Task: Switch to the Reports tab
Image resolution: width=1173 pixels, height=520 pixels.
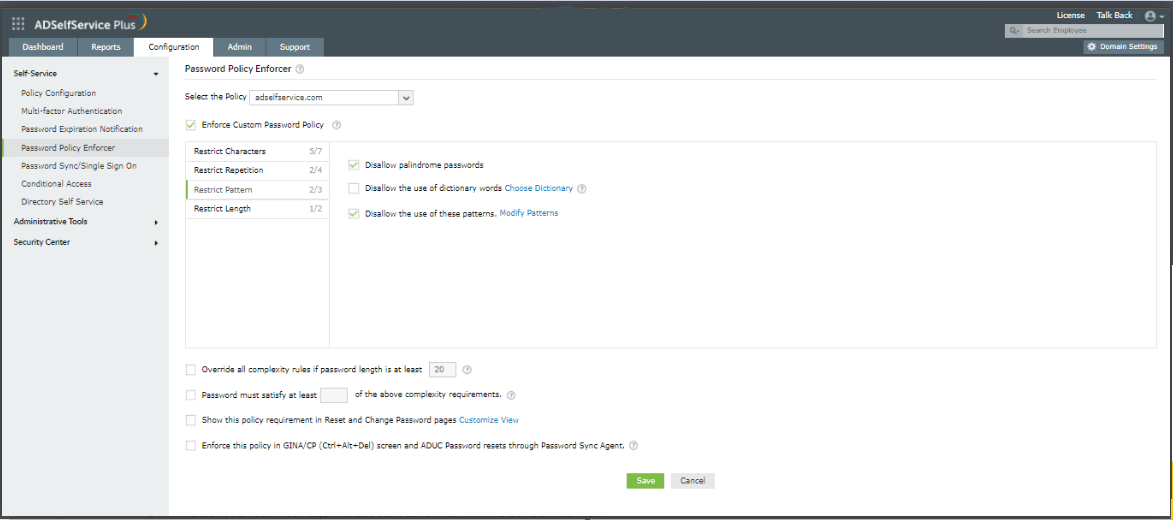Action: pos(105,47)
